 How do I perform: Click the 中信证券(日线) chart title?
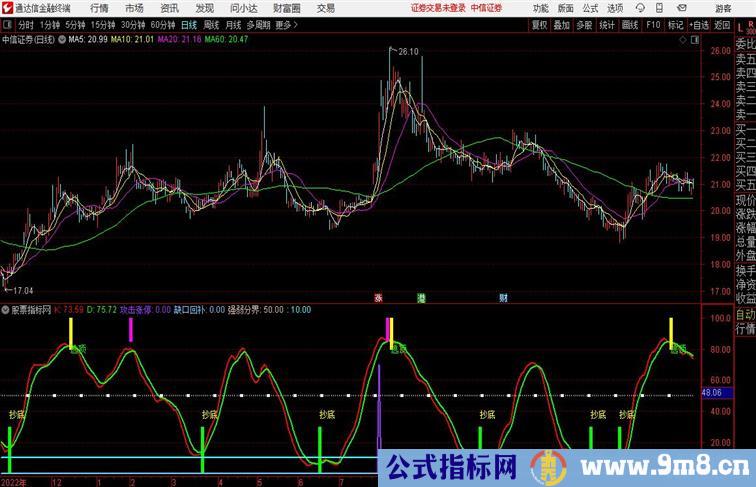tap(28, 40)
